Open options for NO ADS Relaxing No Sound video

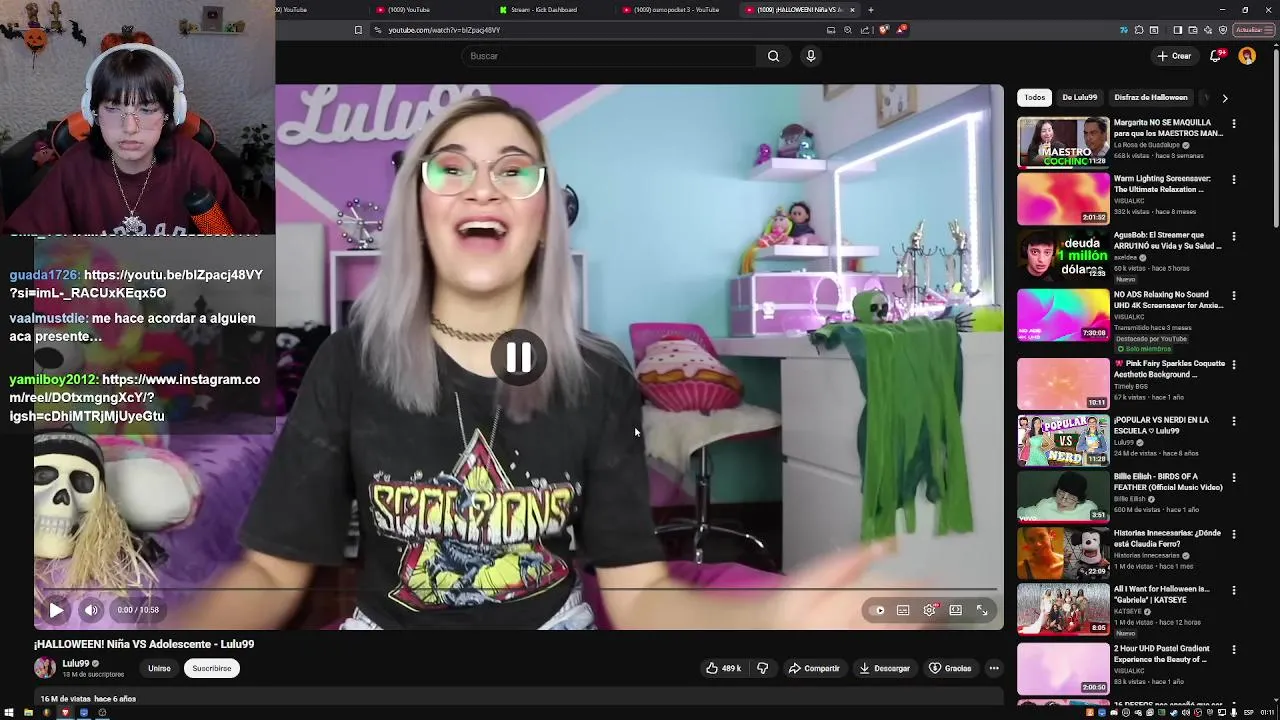(x=1234, y=296)
